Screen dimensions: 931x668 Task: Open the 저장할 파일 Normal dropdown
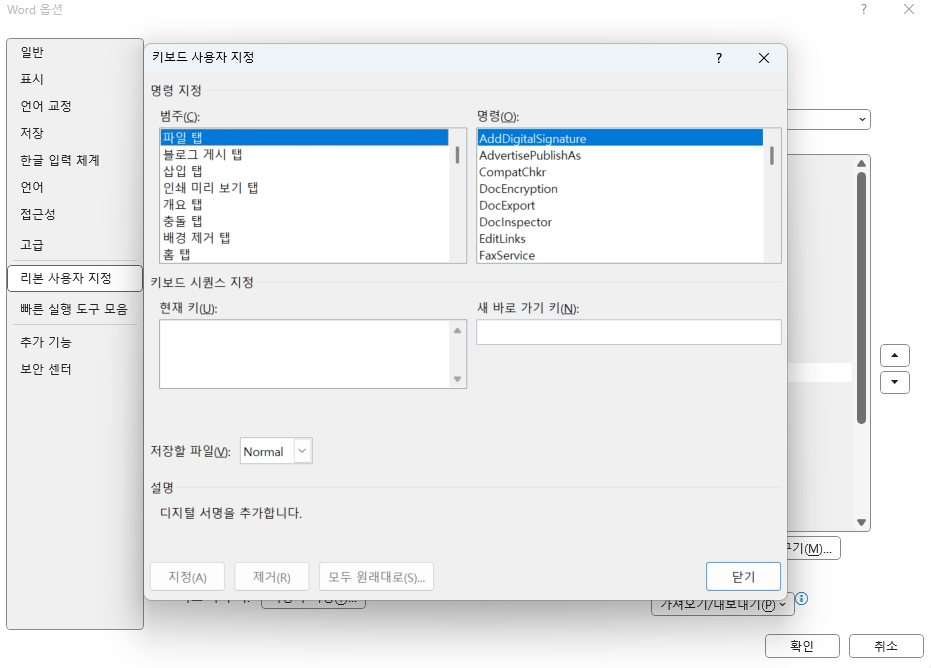[x=301, y=450]
